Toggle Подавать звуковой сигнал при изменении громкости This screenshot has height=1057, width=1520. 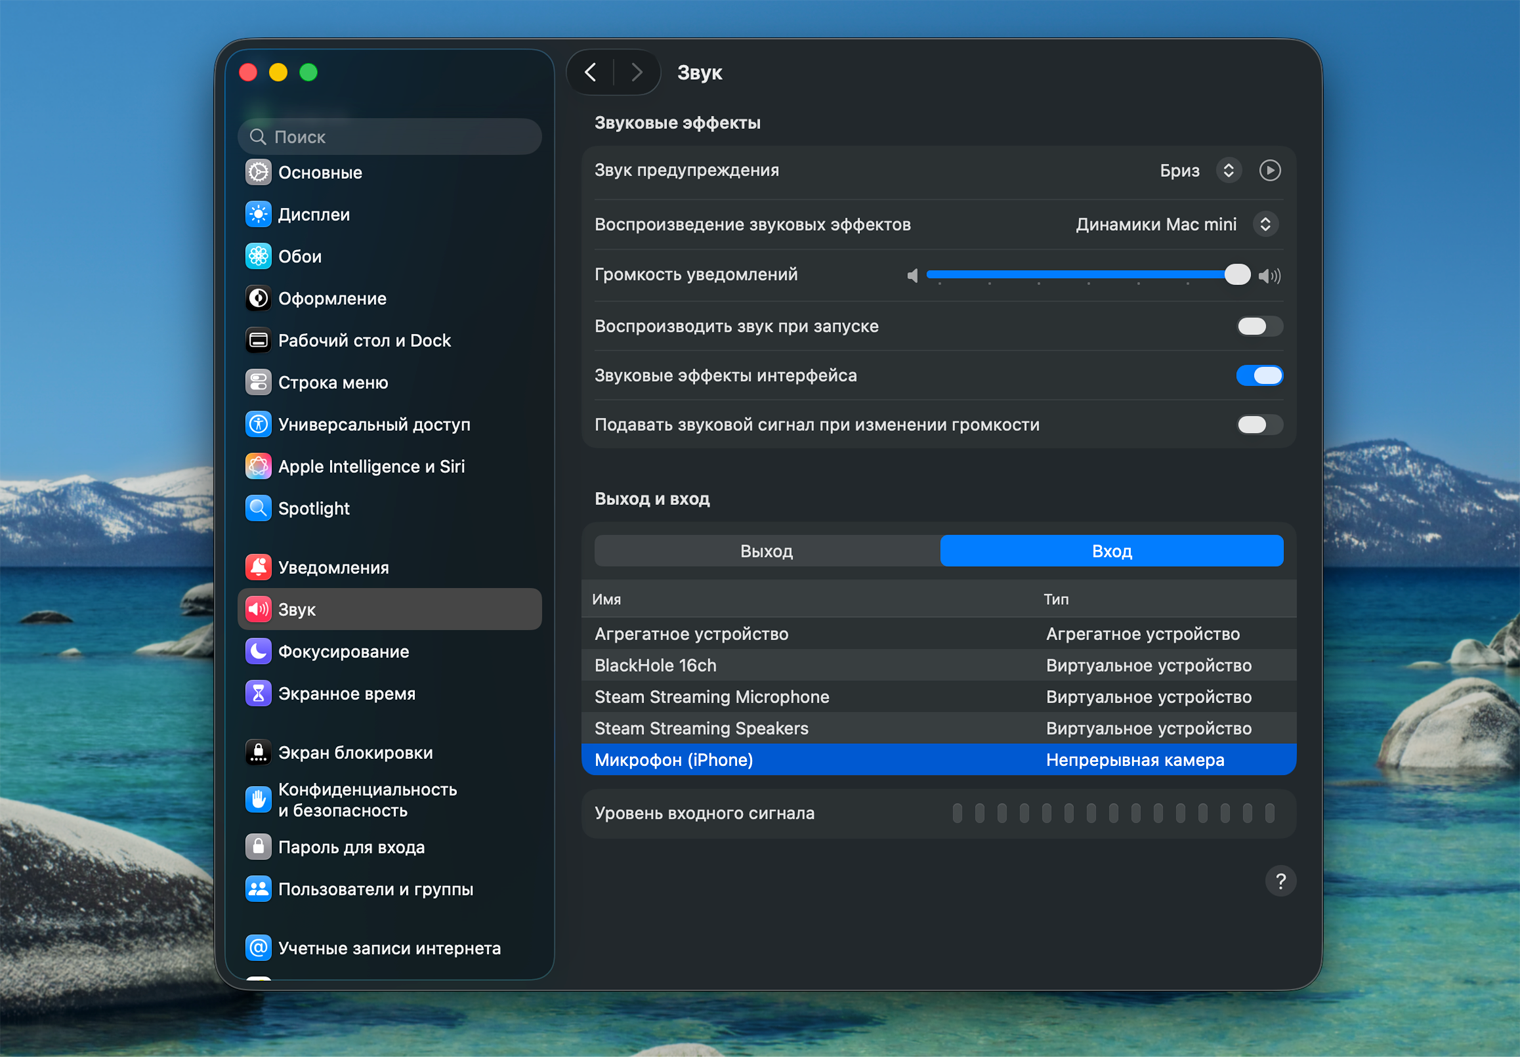click(x=1259, y=425)
